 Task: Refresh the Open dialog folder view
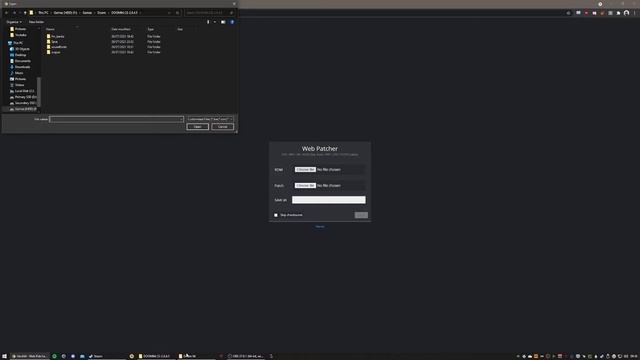(x=178, y=13)
